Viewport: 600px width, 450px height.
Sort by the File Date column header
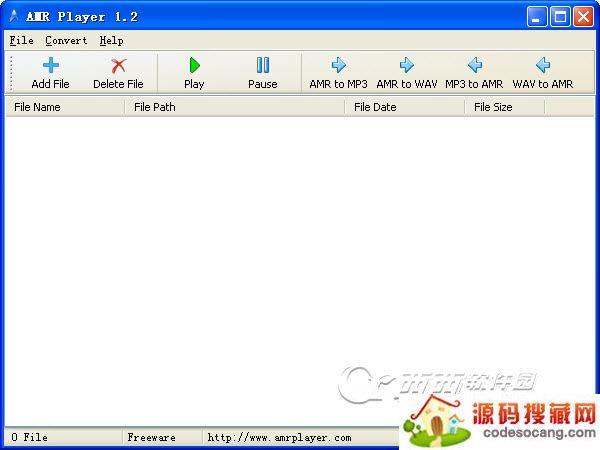pos(405,107)
